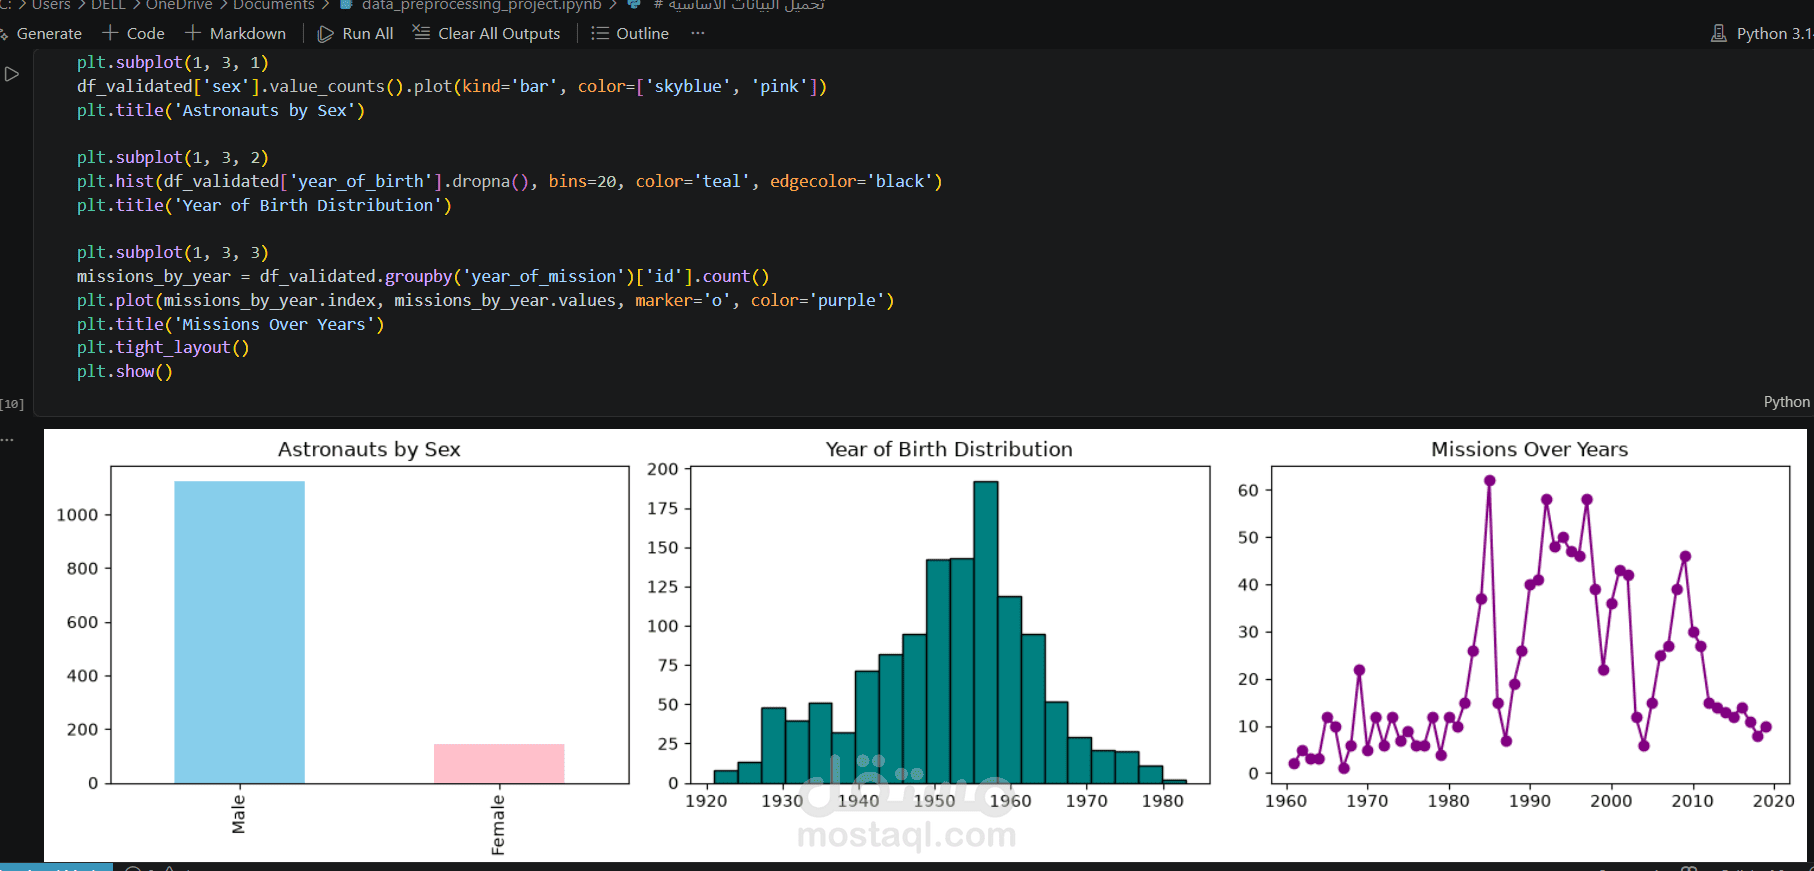This screenshot has width=1814, height=871.
Task: Click the plt.show() line in code cell
Action: 125,371
